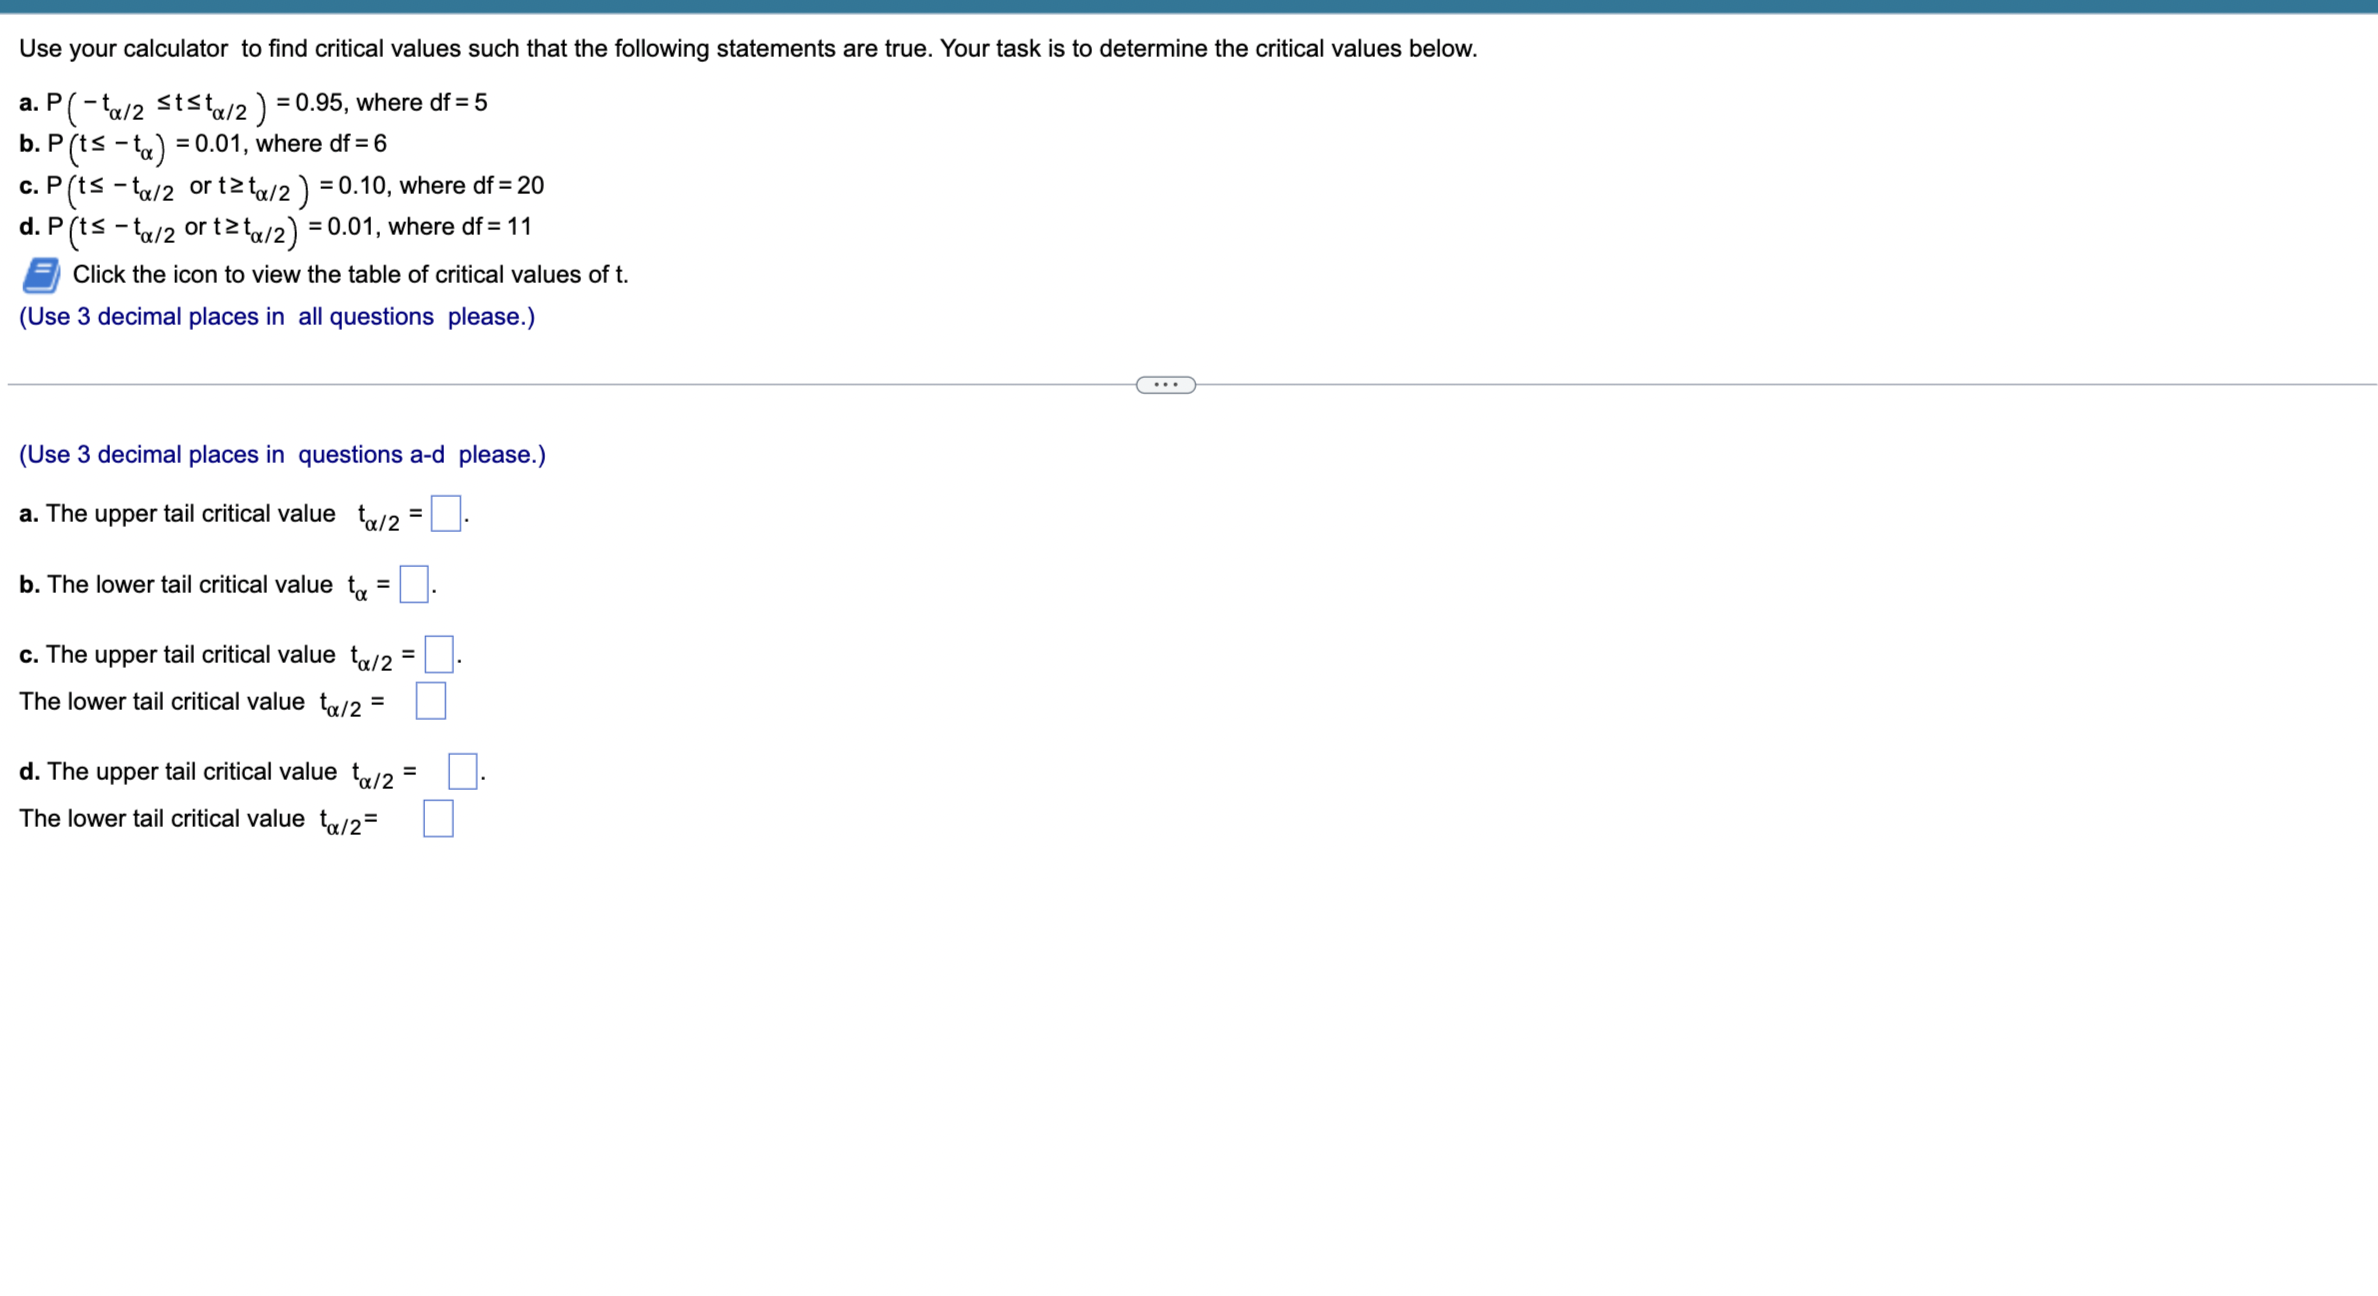Click the 'questions a-d please' decimal places note

pos(282,455)
